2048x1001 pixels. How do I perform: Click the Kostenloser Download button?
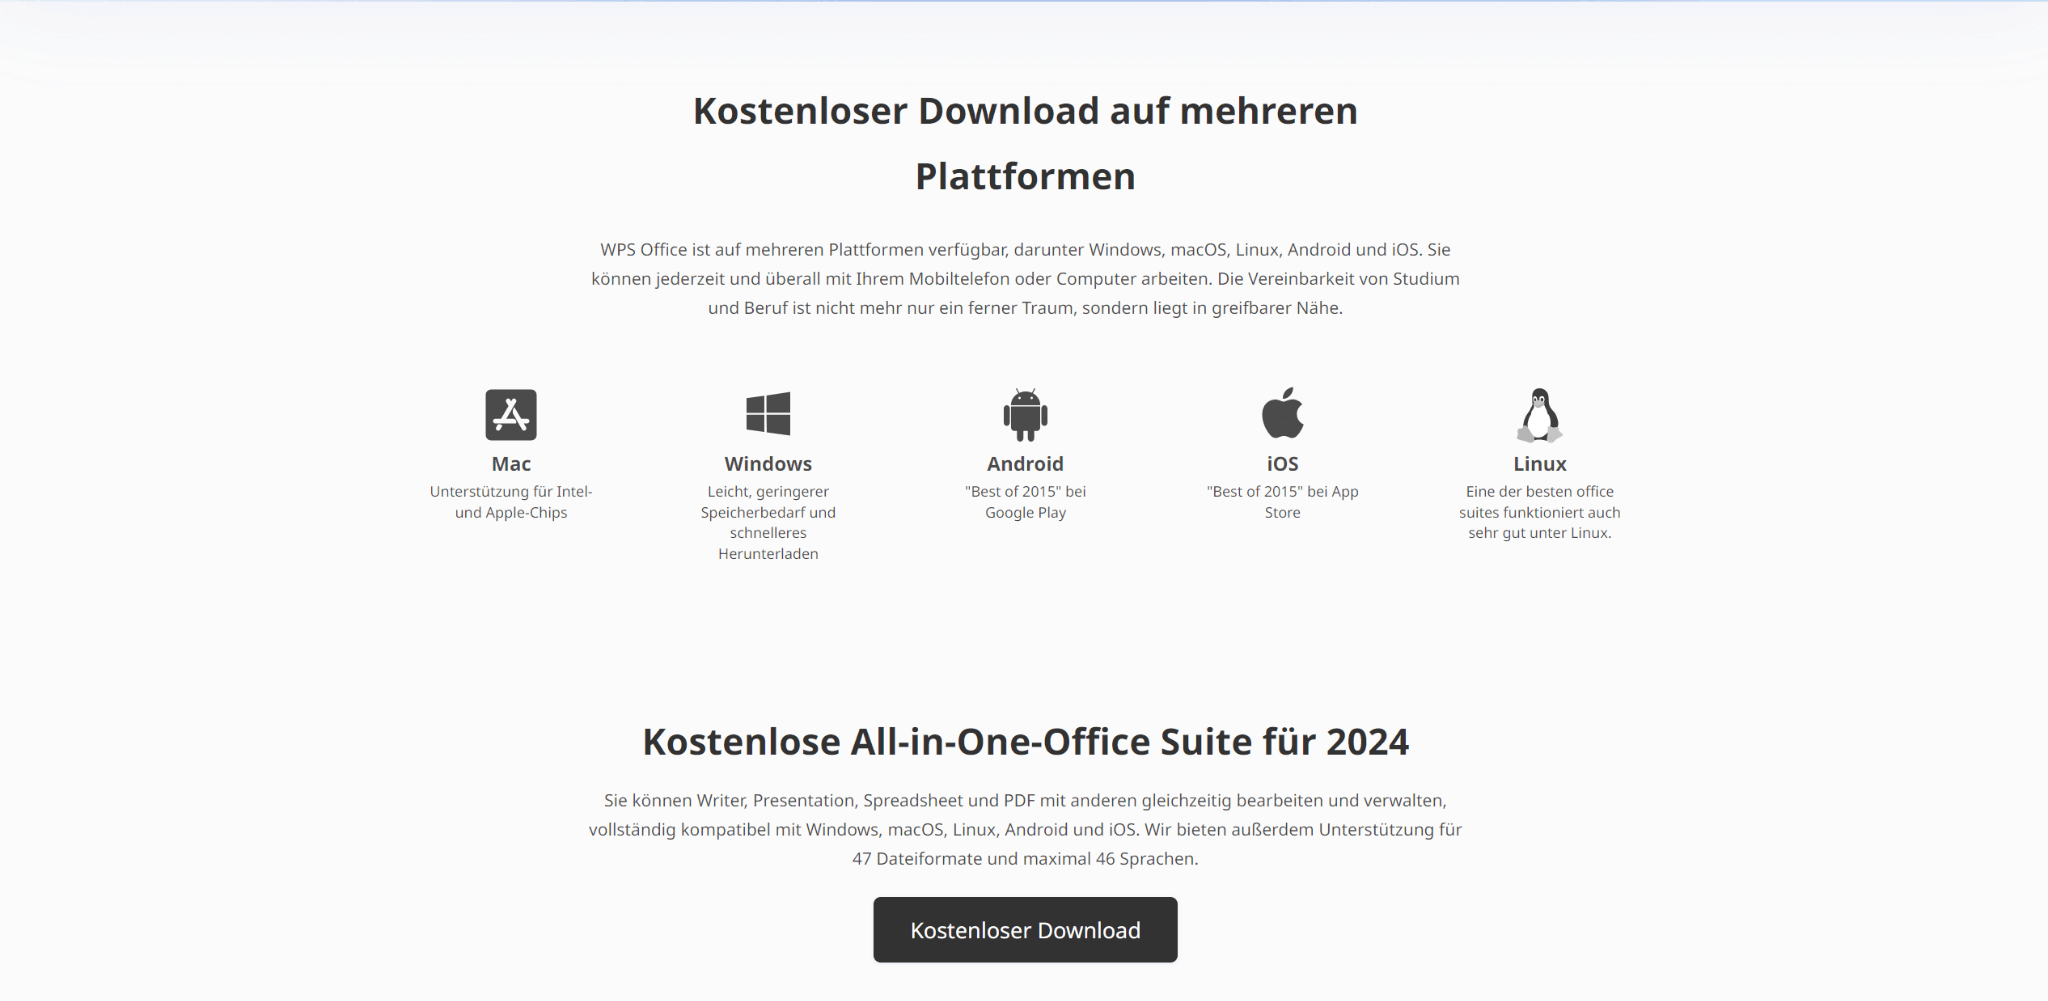pyautogui.click(x=1025, y=930)
